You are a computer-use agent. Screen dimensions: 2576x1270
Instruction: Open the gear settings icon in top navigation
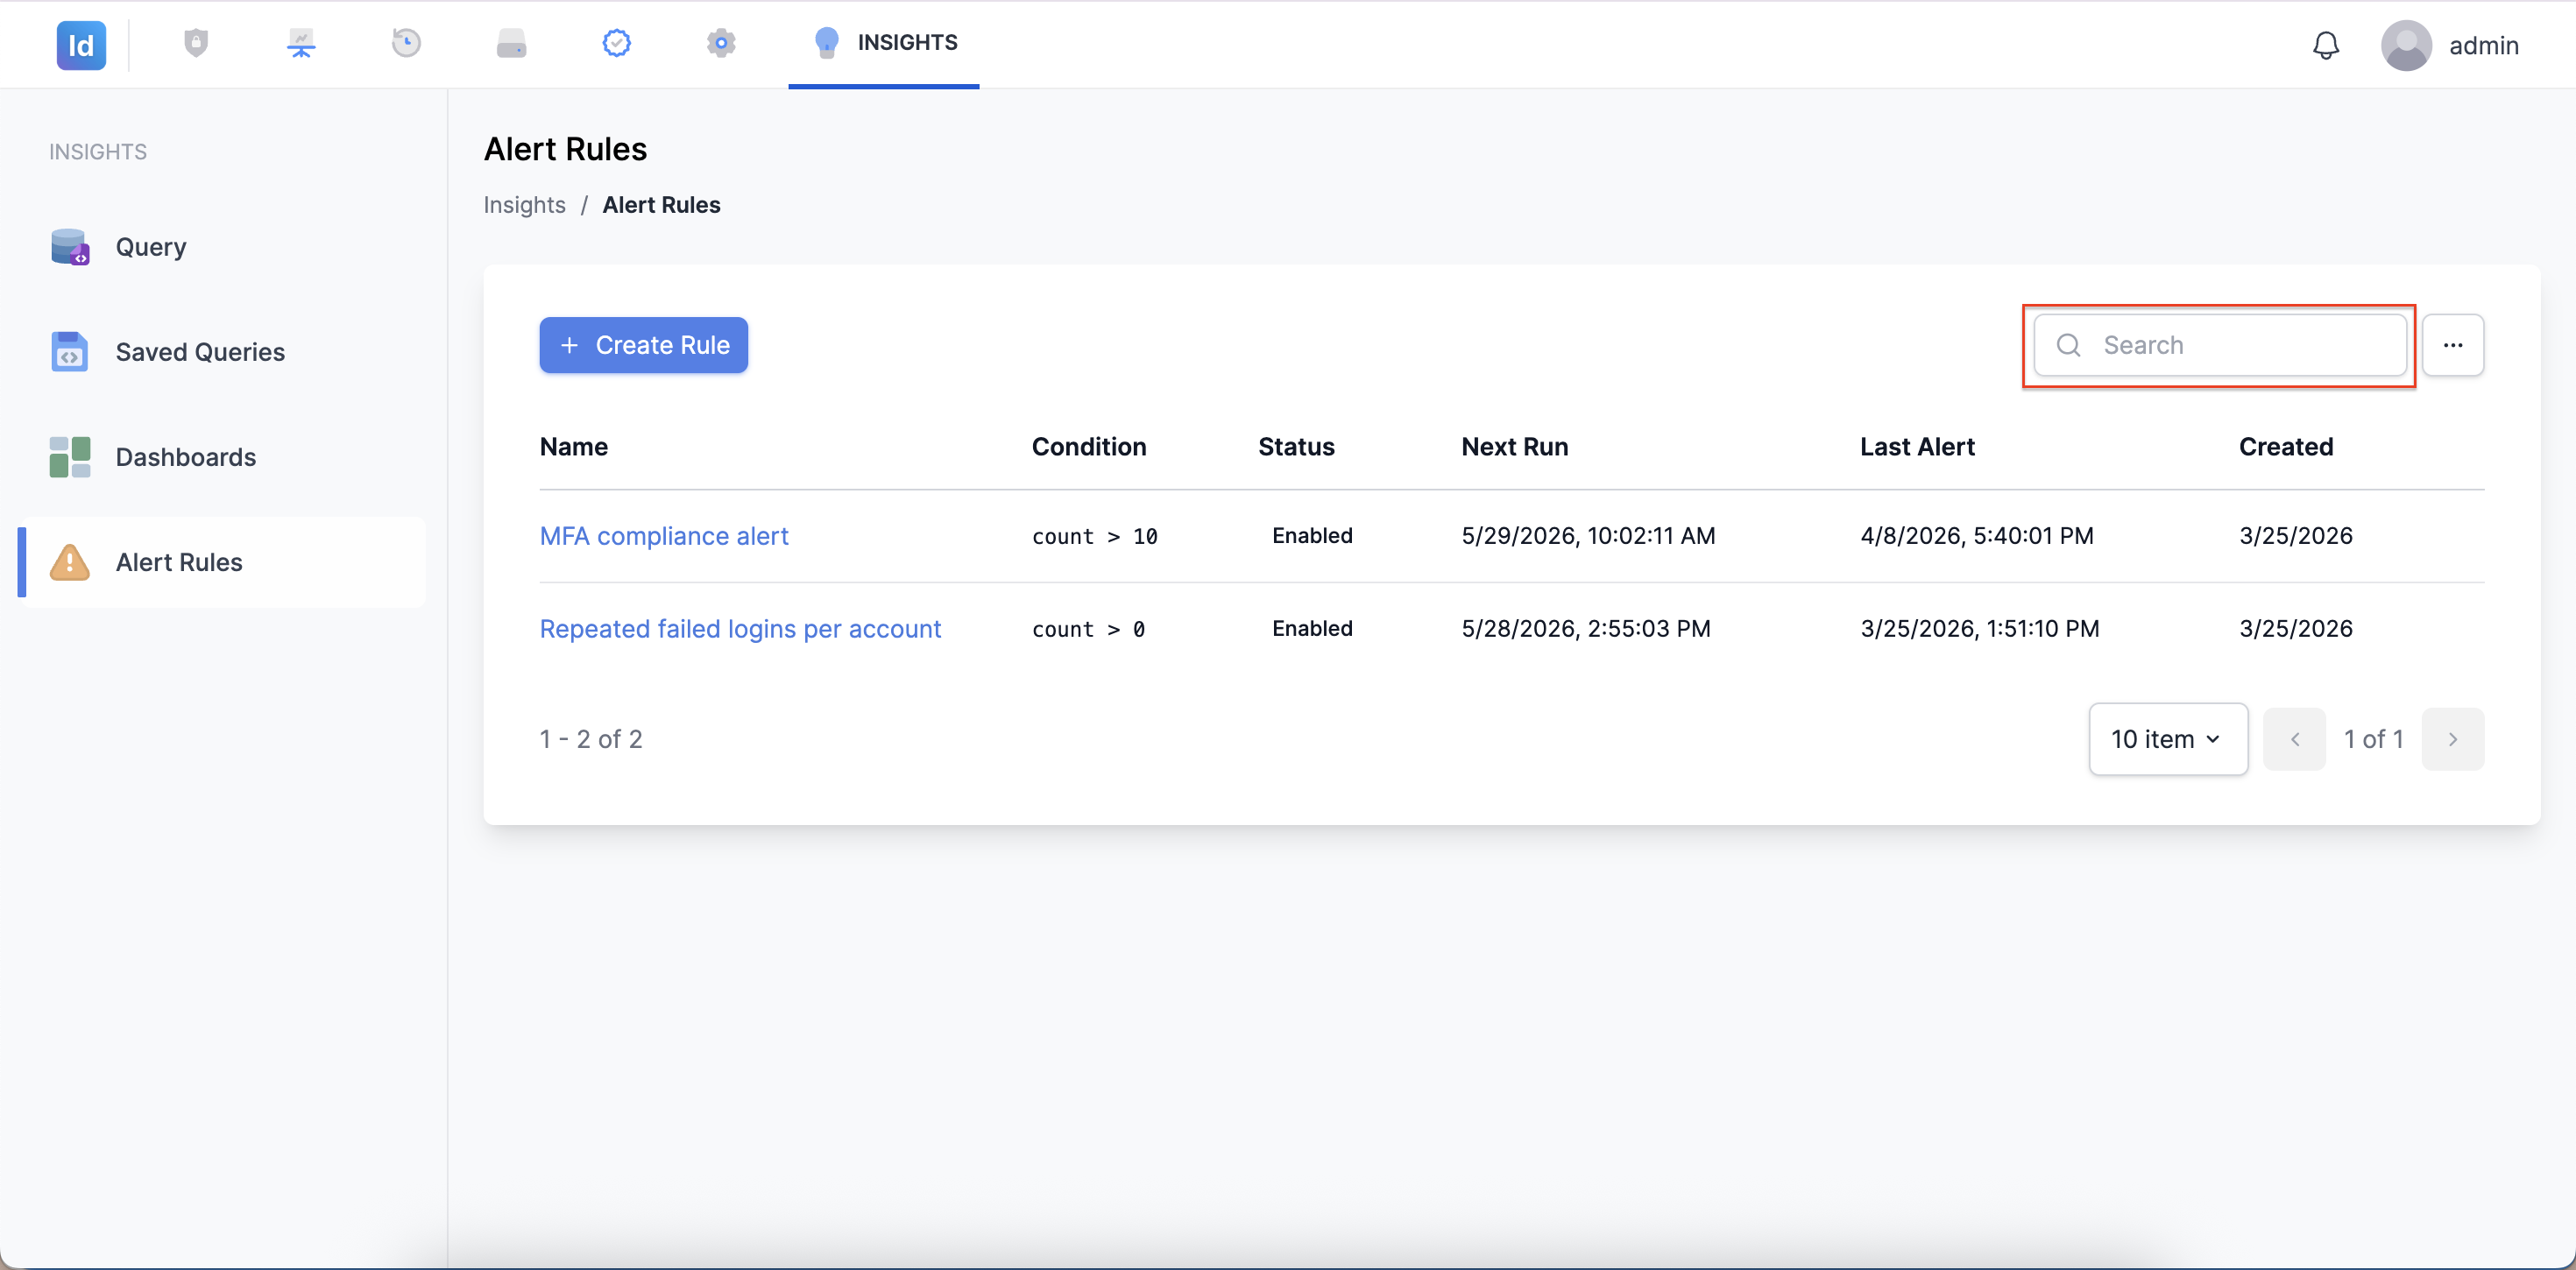pyautogui.click(x=721, y=43)
